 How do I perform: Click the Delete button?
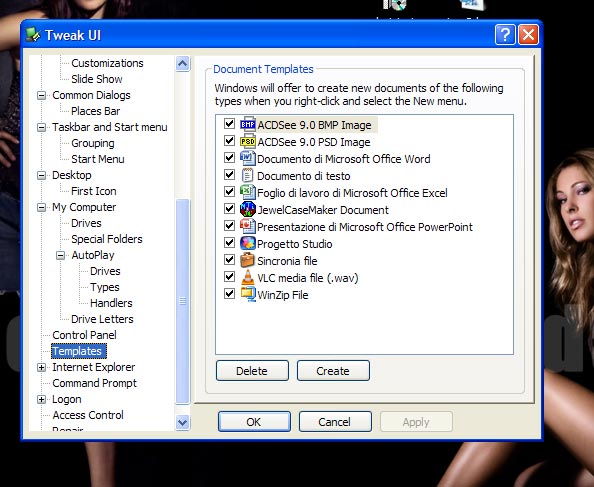point(252,371)
